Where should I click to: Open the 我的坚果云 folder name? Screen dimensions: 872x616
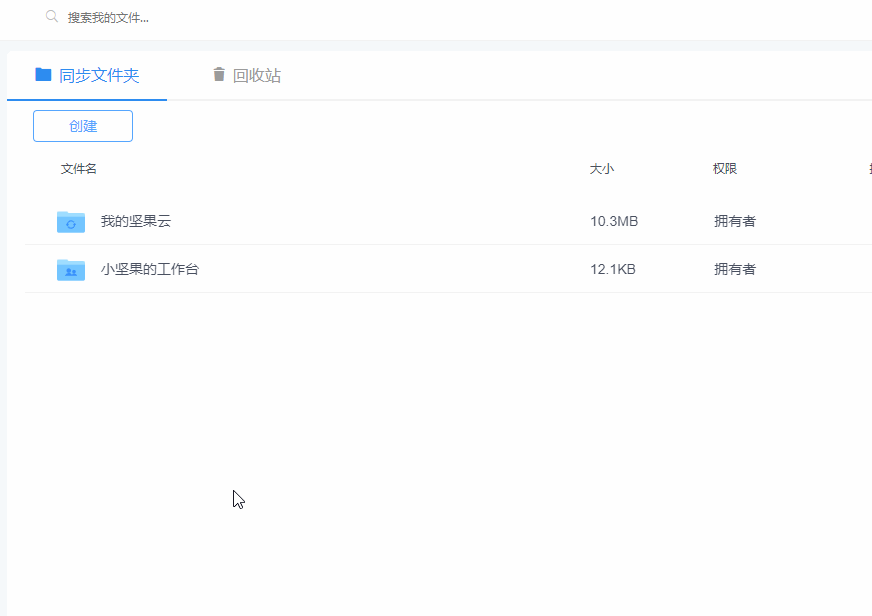pos(136,221)
